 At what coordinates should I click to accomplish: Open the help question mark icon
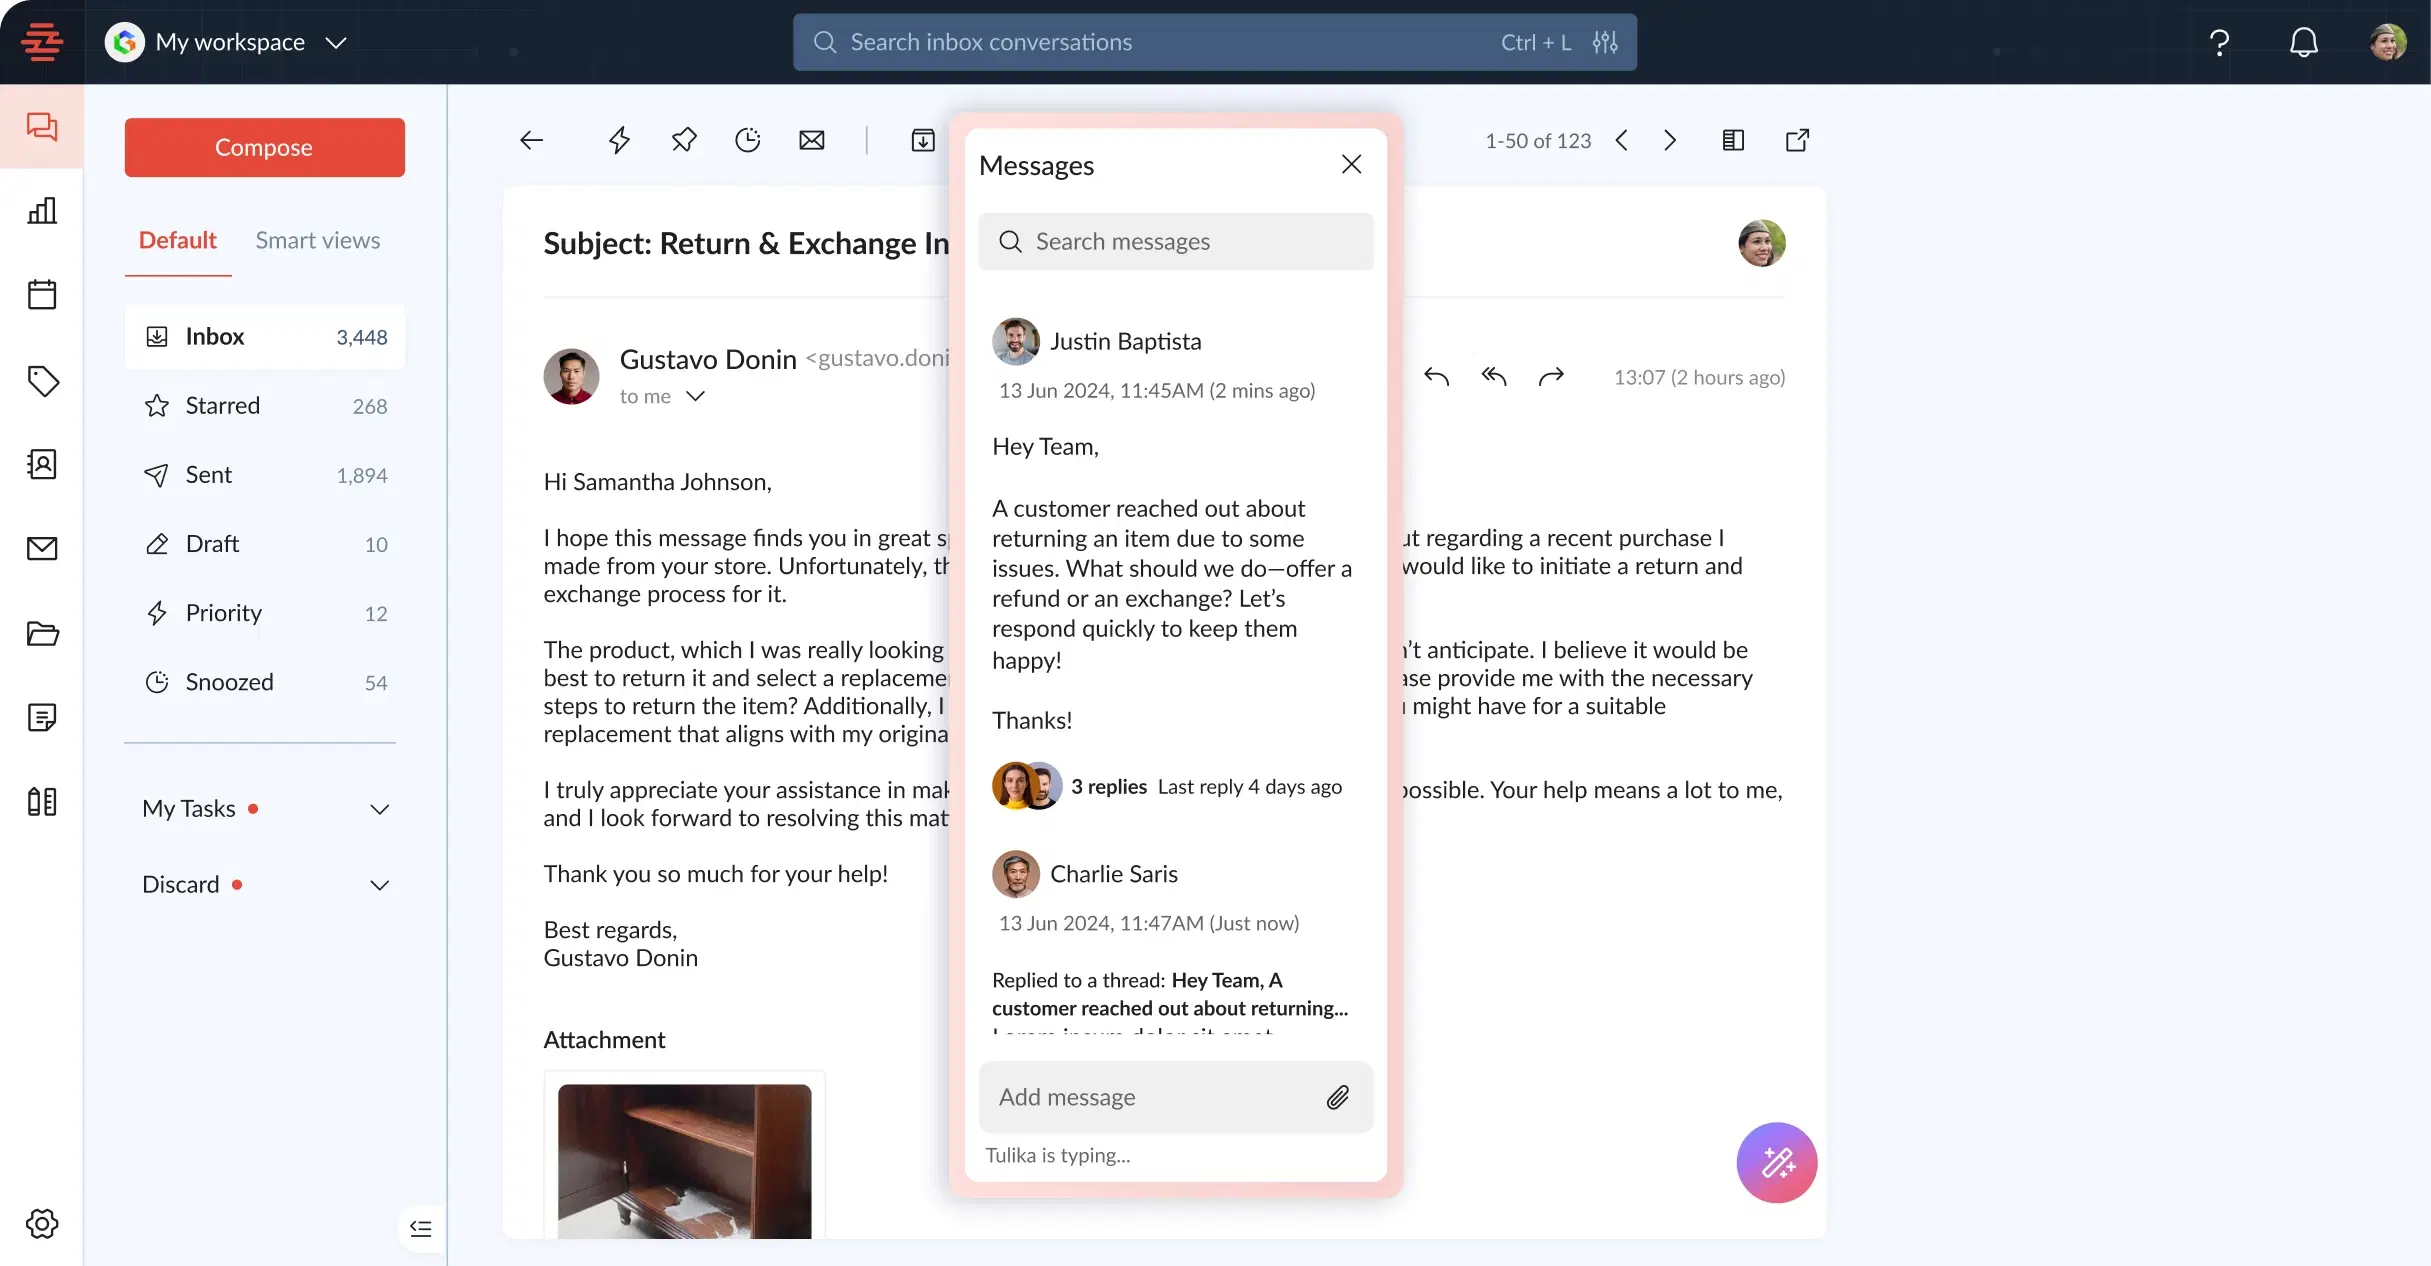tap(2219, 42)
